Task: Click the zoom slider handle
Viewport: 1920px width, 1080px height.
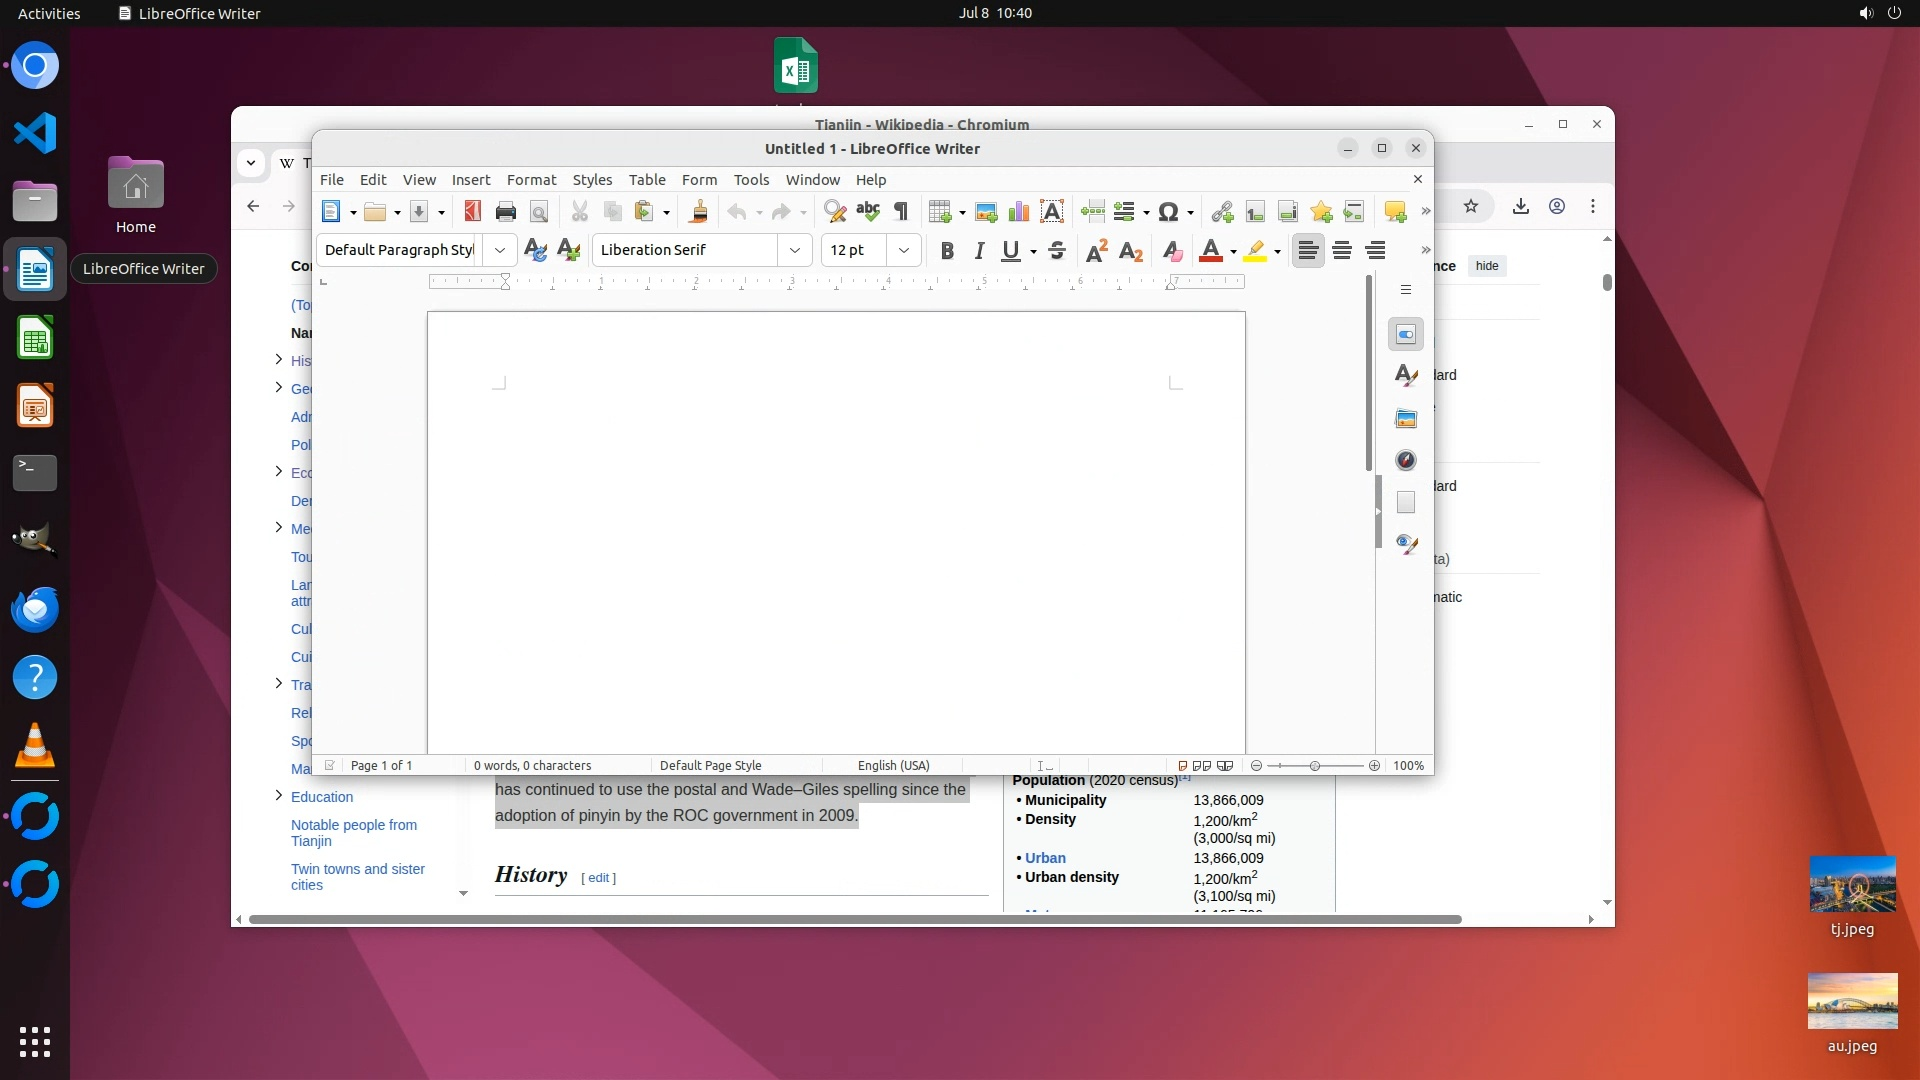Action: pyautogui.click(x=1315, y=765)
